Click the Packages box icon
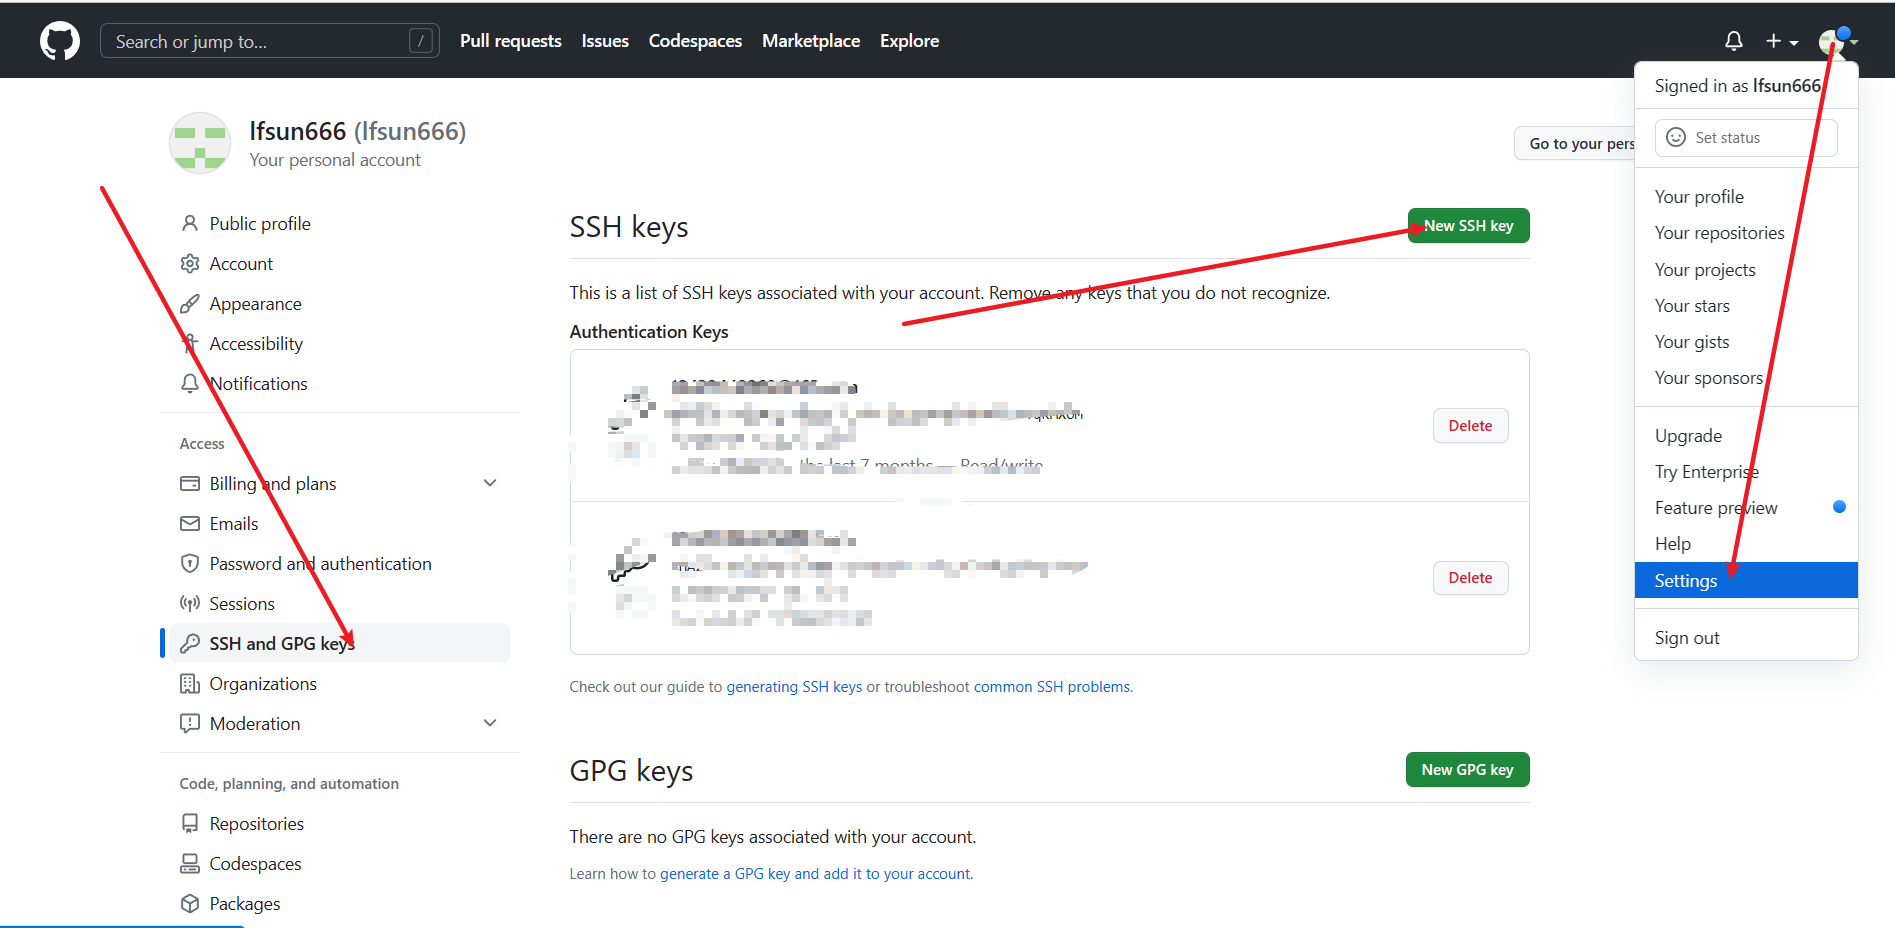The height and width of the screenshot is (928, 1895). 190,903
